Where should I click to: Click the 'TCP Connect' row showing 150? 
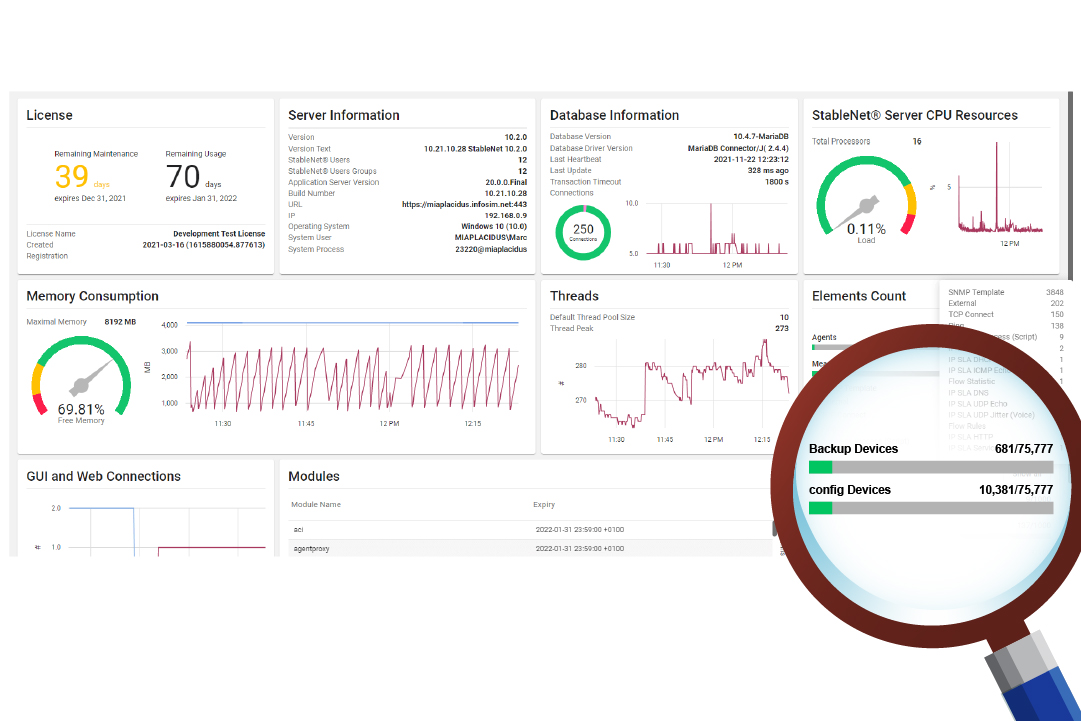1006,314
